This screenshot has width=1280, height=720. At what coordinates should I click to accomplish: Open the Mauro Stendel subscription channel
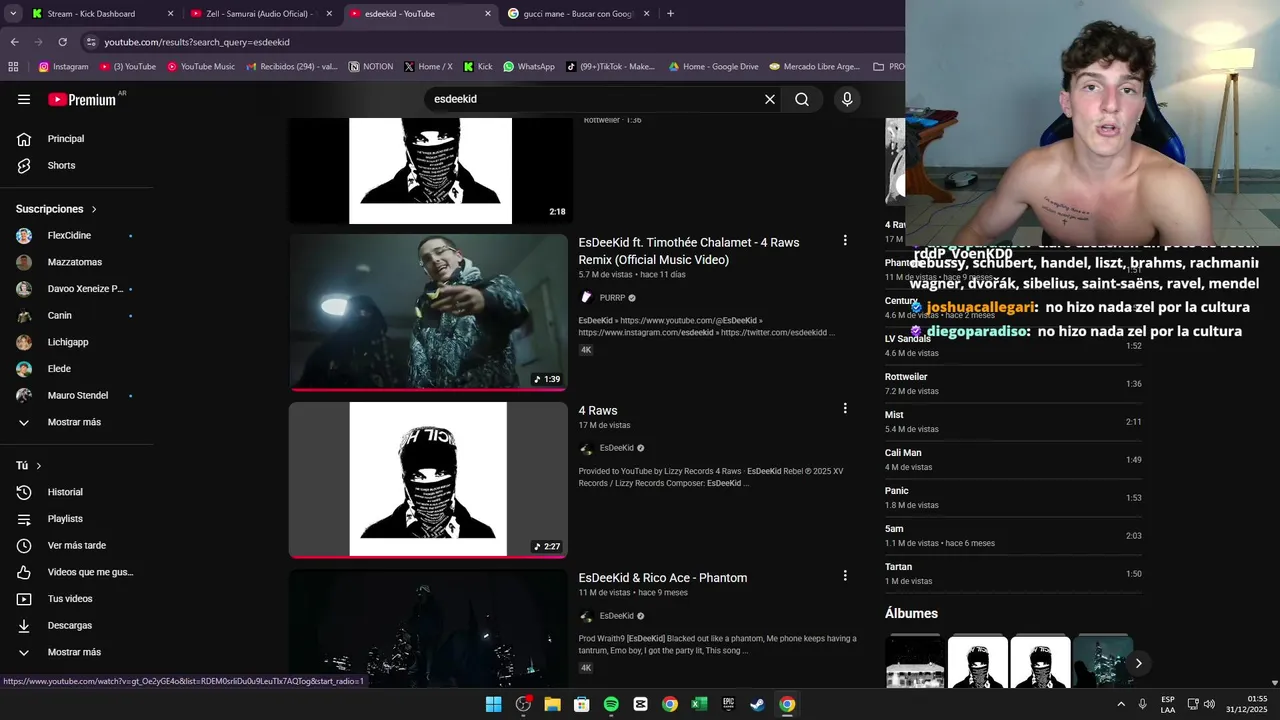point(76,395)
